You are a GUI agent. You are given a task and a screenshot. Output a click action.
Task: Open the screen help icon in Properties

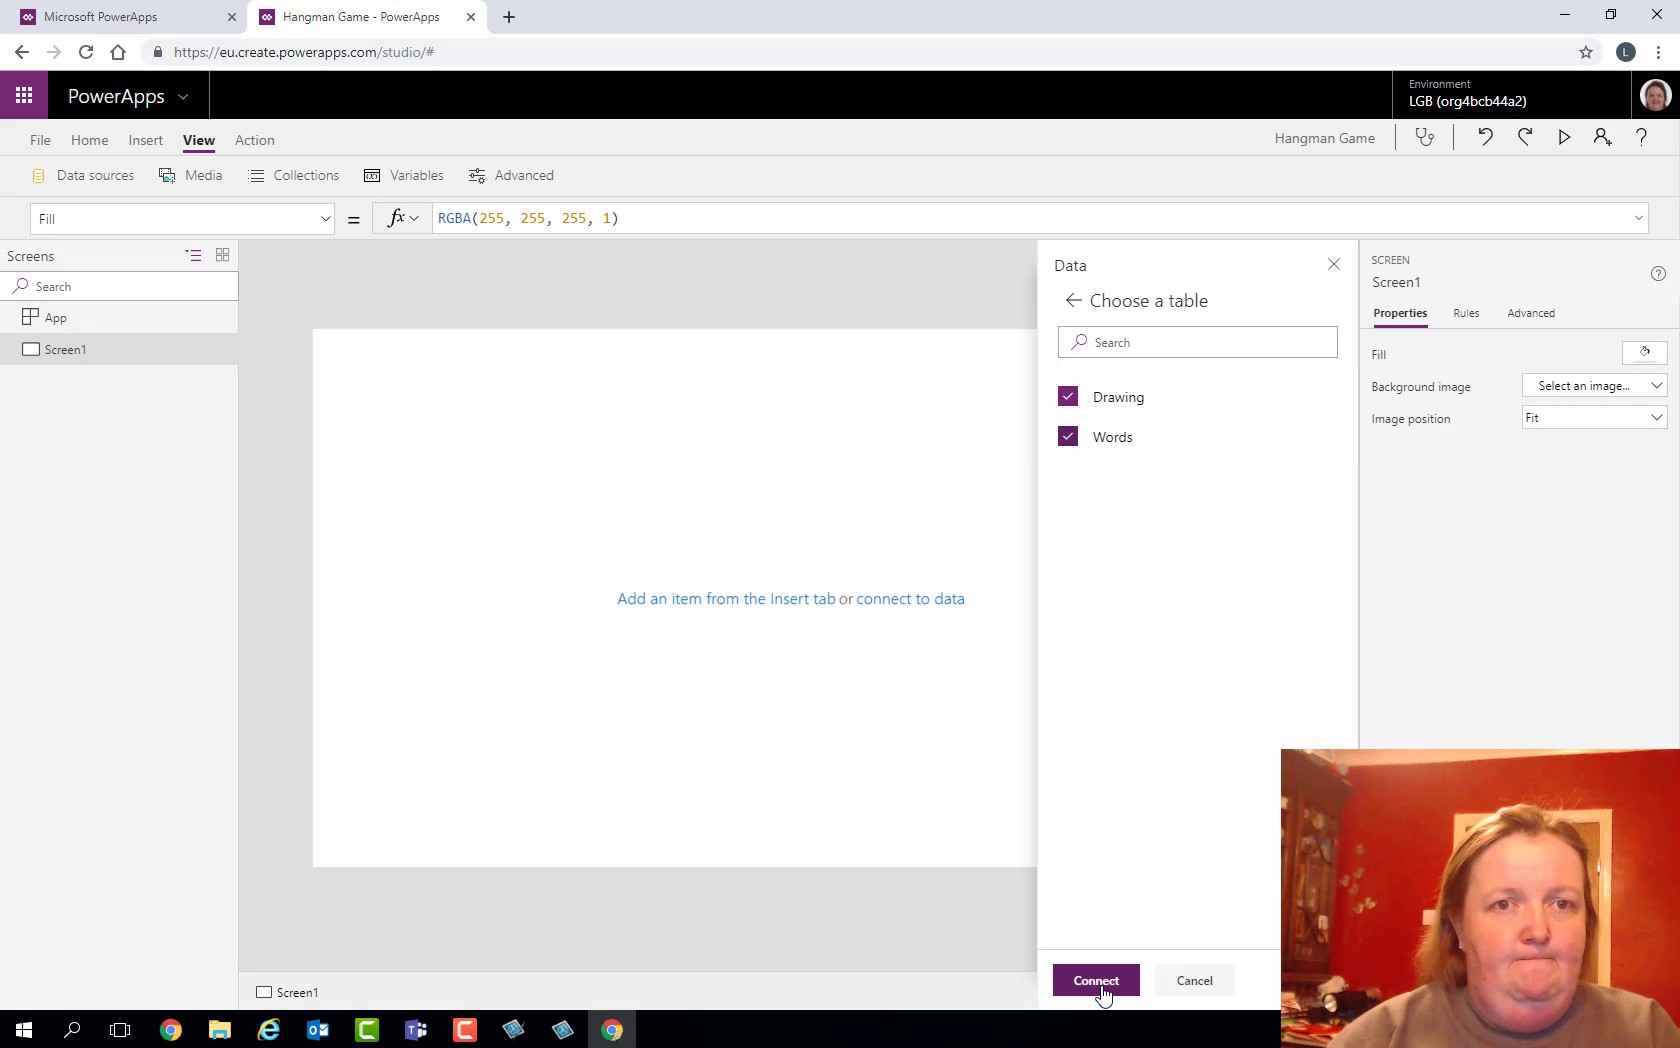pos(1658,274)
